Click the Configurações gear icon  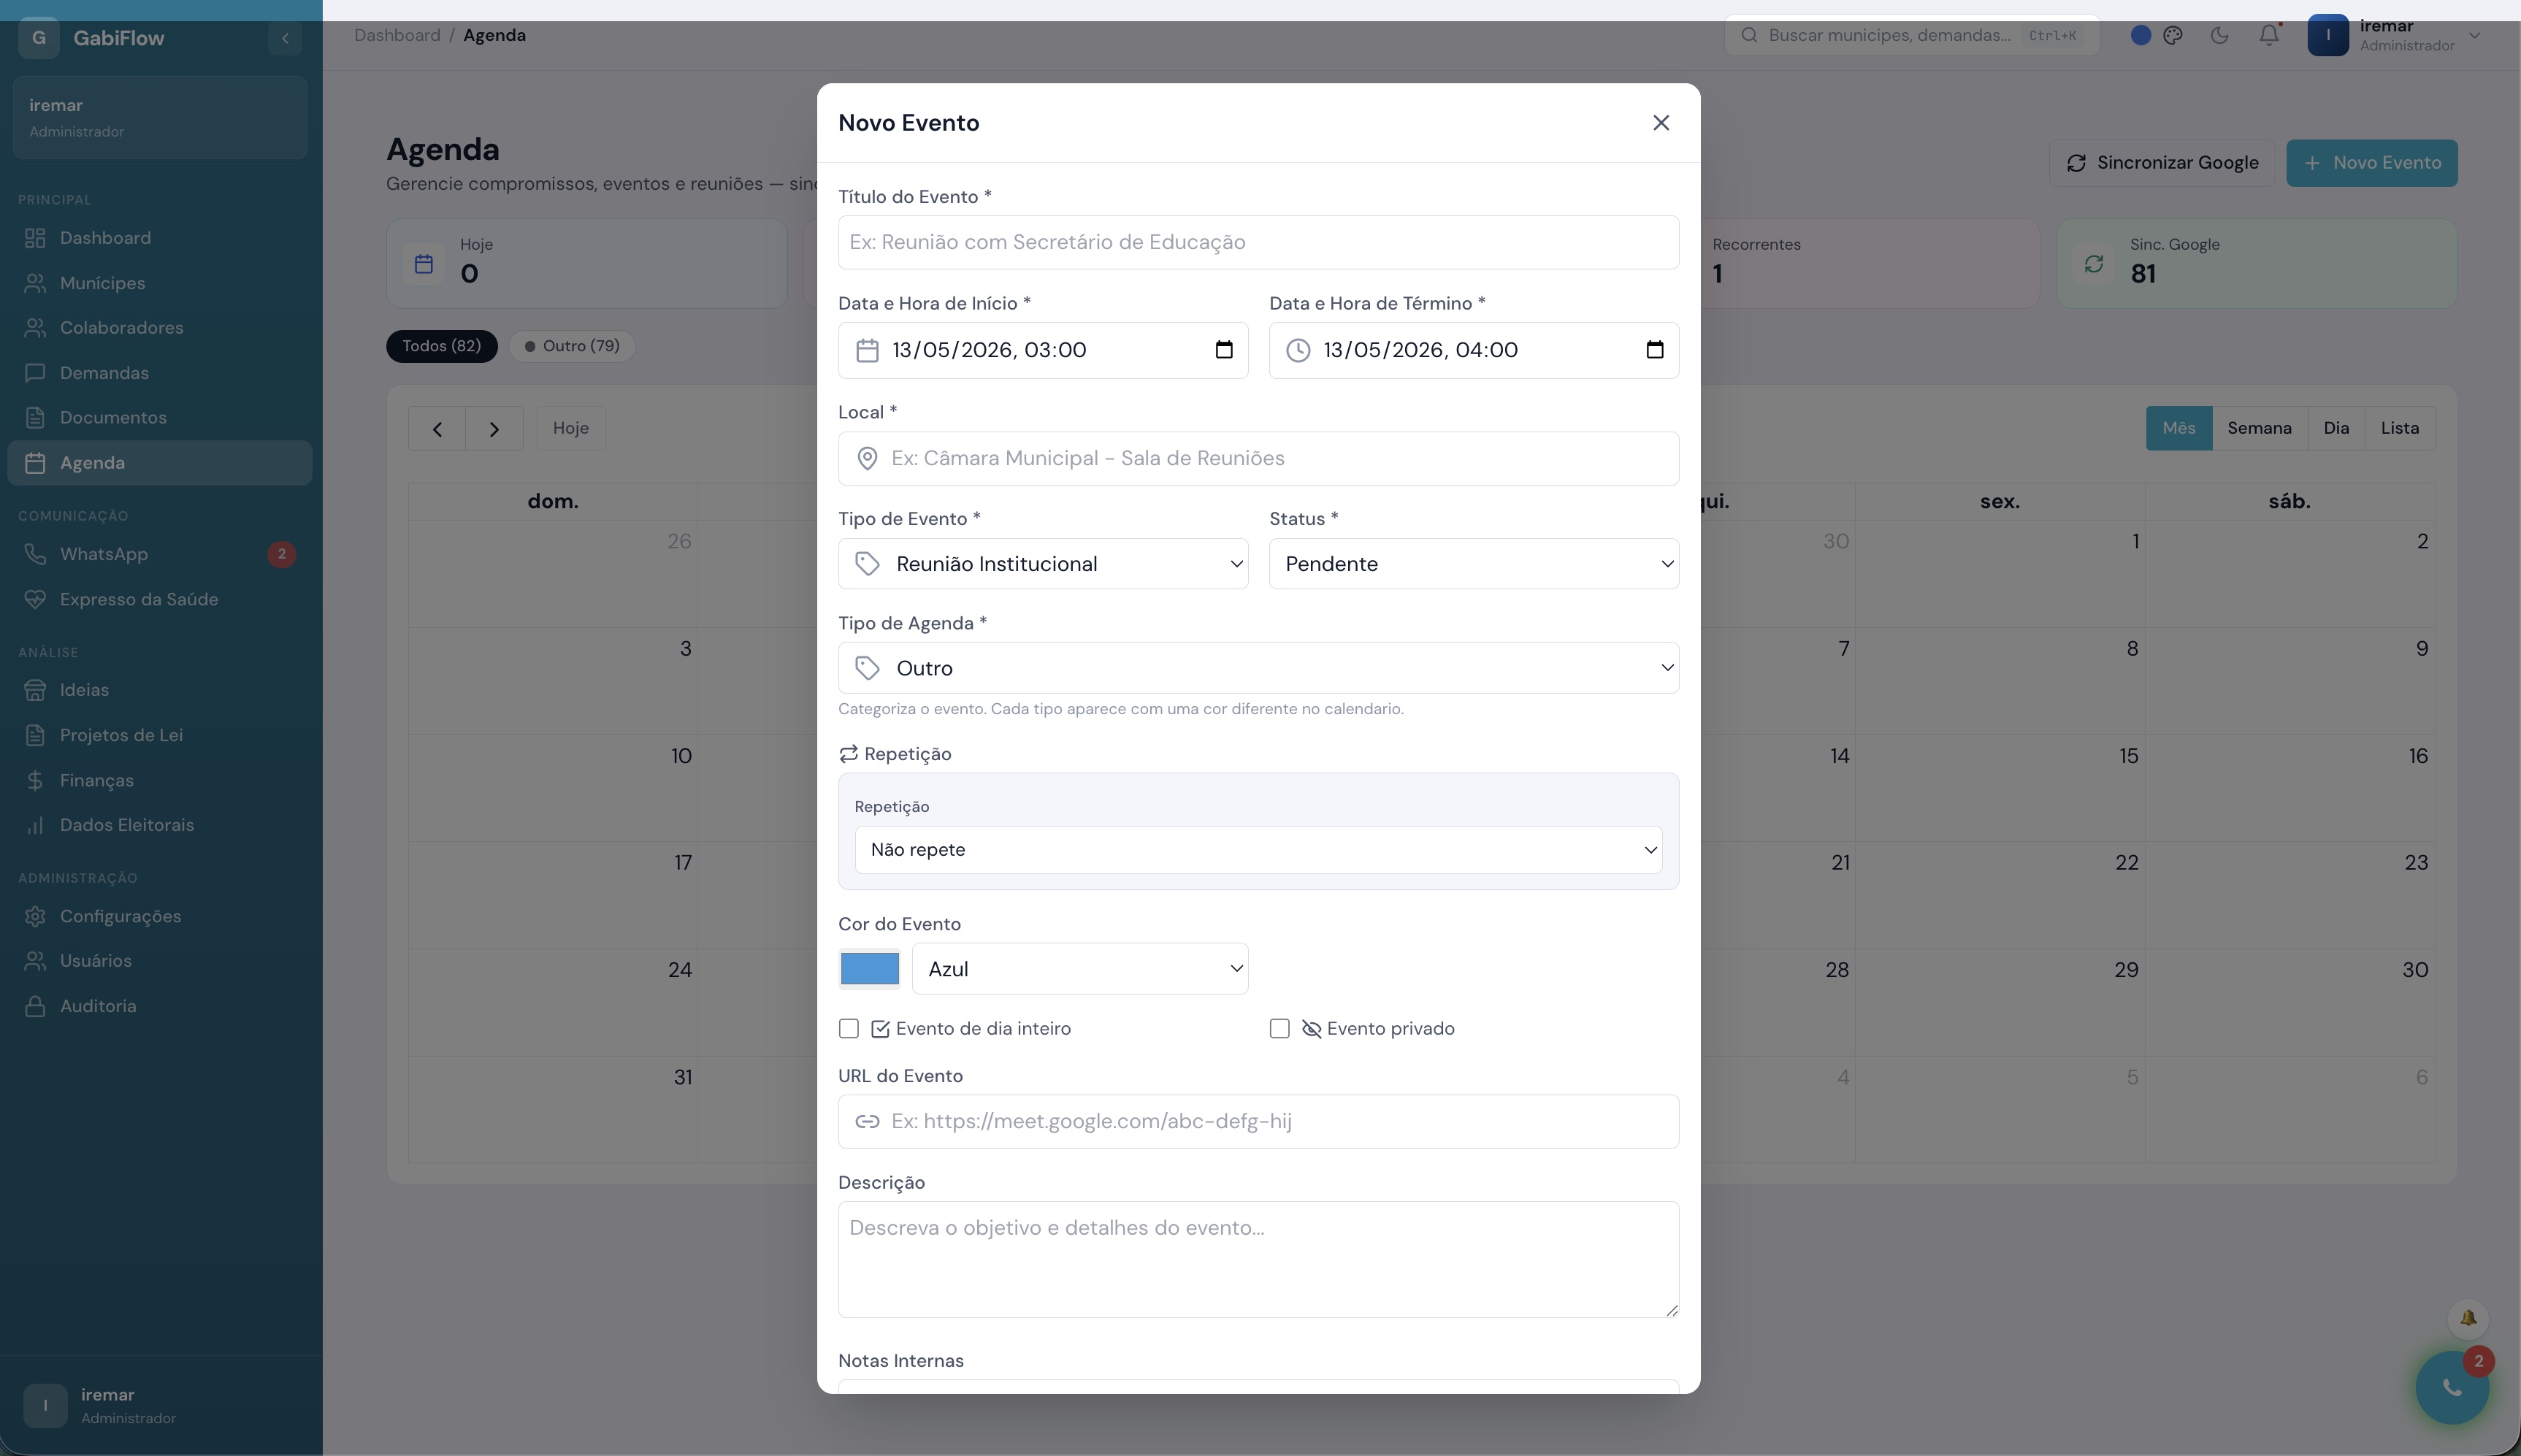click(x=35, y=916)
